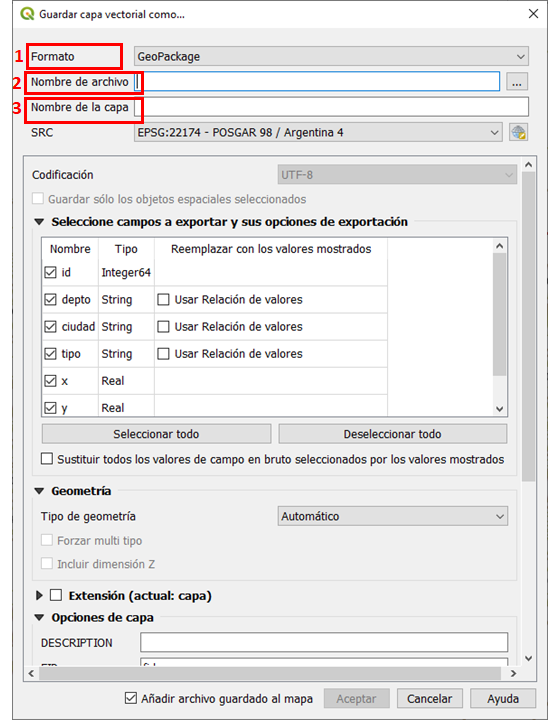
Task: Expand the Extensión (actual: capa) section
Action: click(x=40, y=596)
